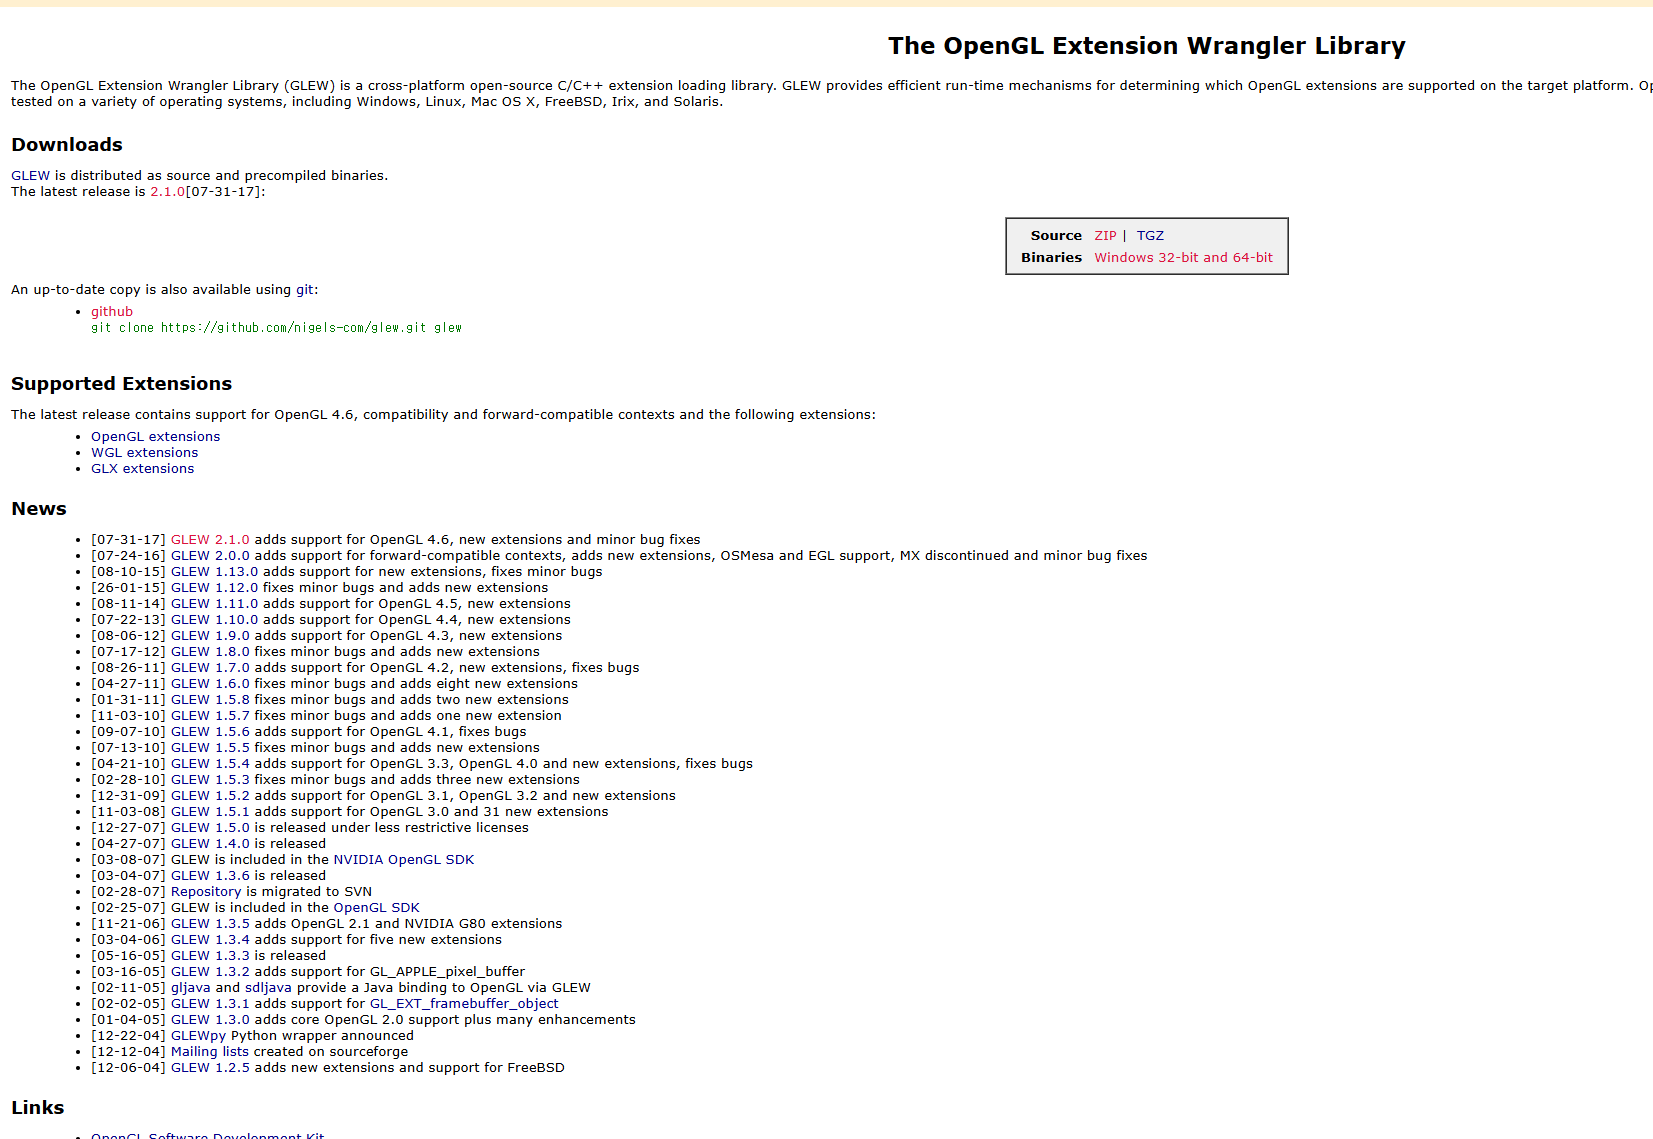Screen dimensions: 1653x1139
Task: Open the OpenGL Software Development Kit link
Action: 207,1135
